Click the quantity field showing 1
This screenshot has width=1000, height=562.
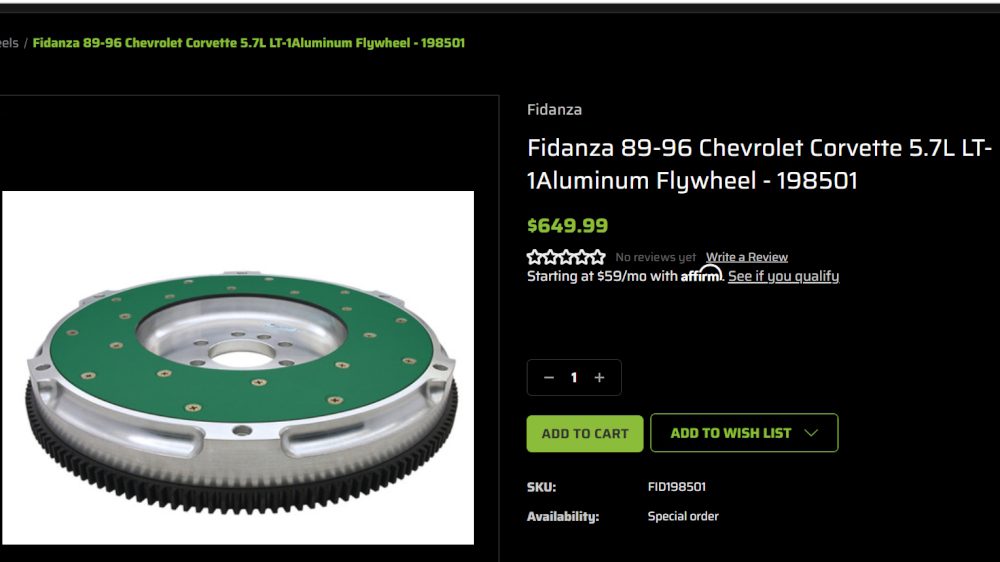click(x=574, y=378)
